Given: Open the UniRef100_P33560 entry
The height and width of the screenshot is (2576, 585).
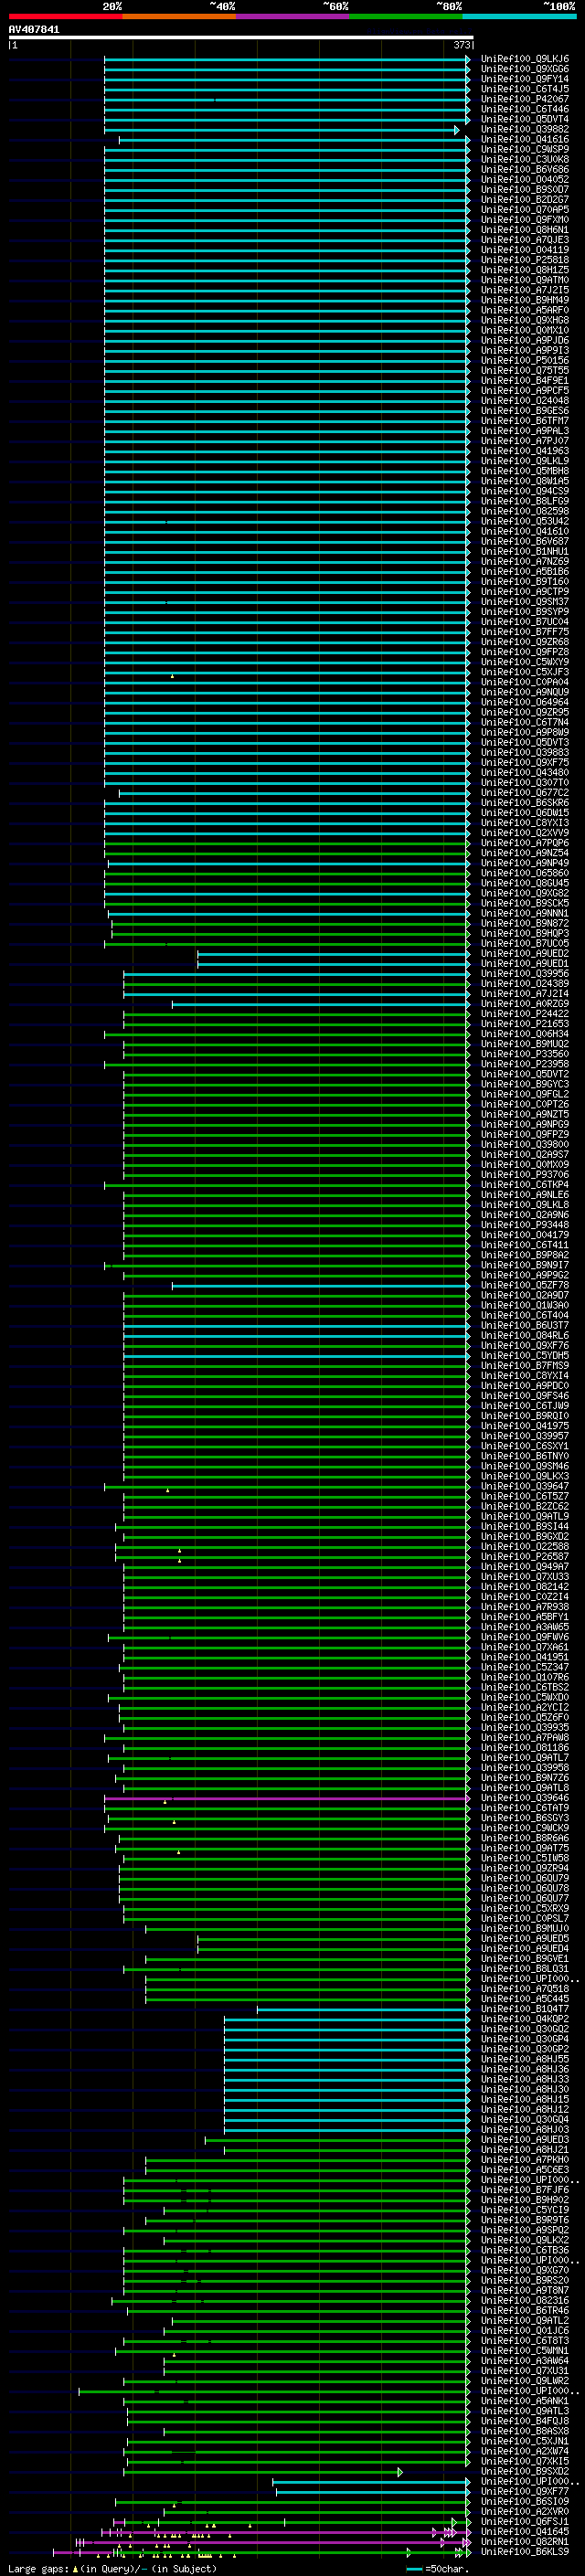Looking at the screenshot, I should 525,1053.
